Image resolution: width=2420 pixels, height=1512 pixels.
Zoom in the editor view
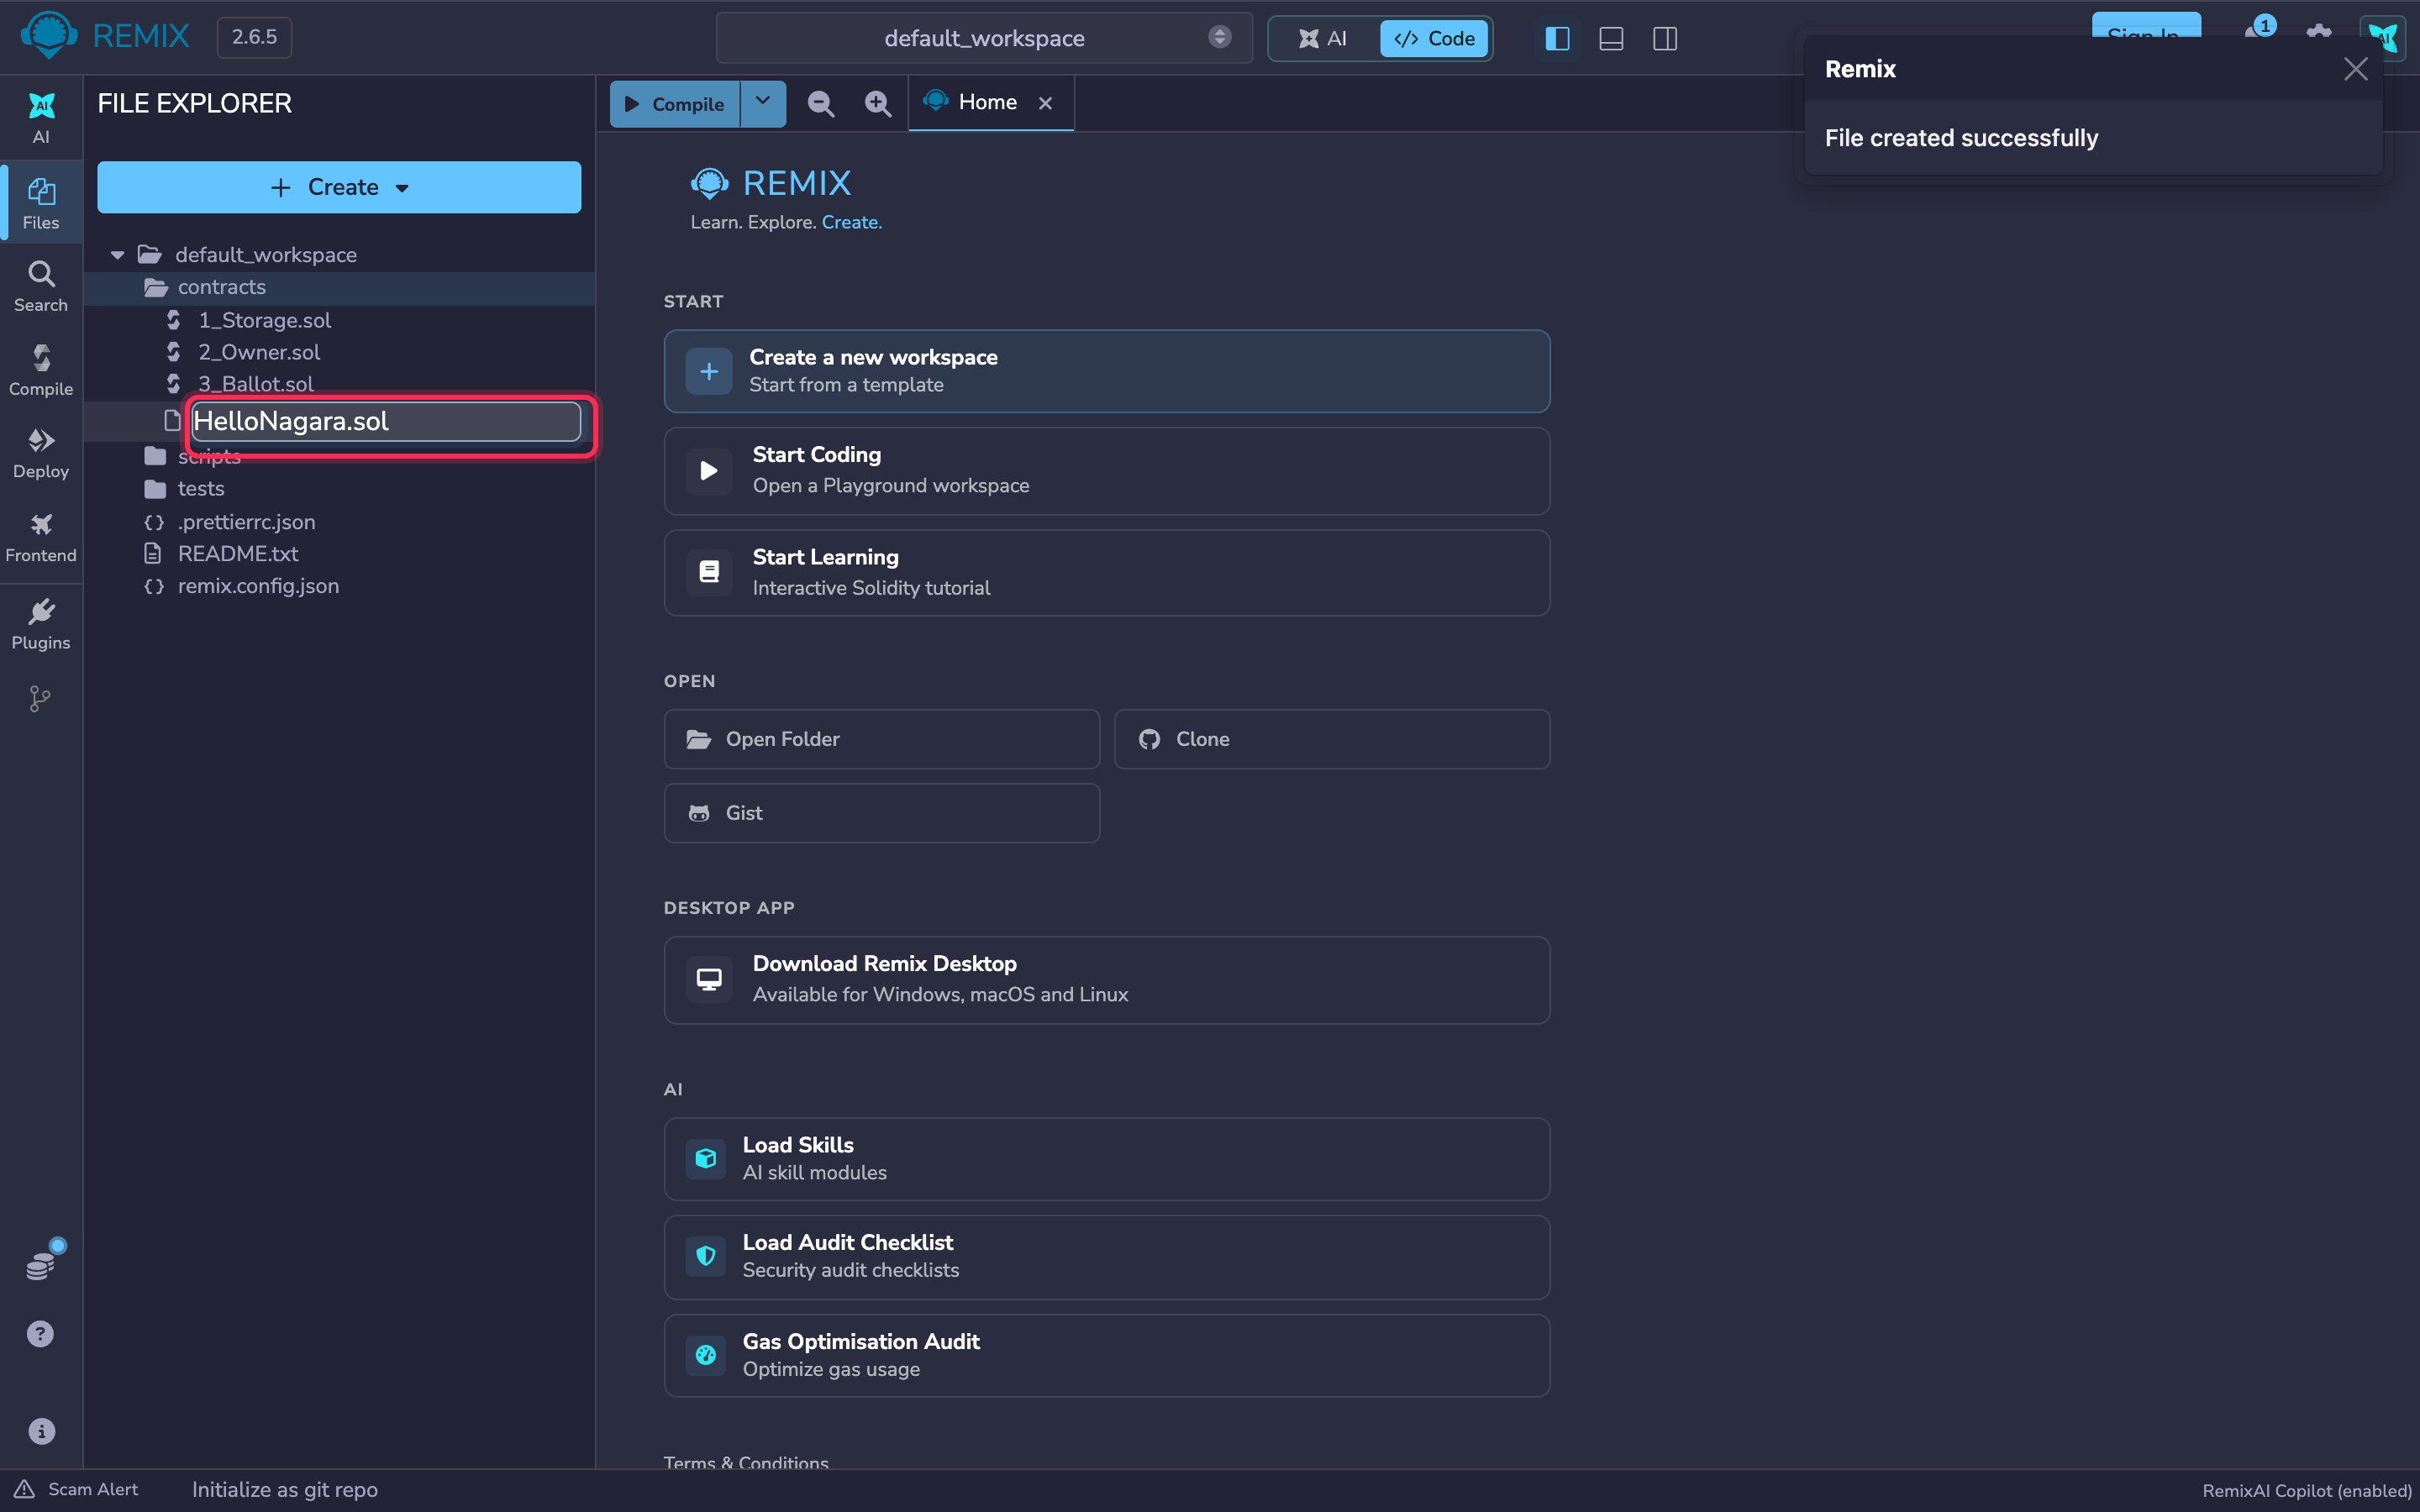point(877,103)
